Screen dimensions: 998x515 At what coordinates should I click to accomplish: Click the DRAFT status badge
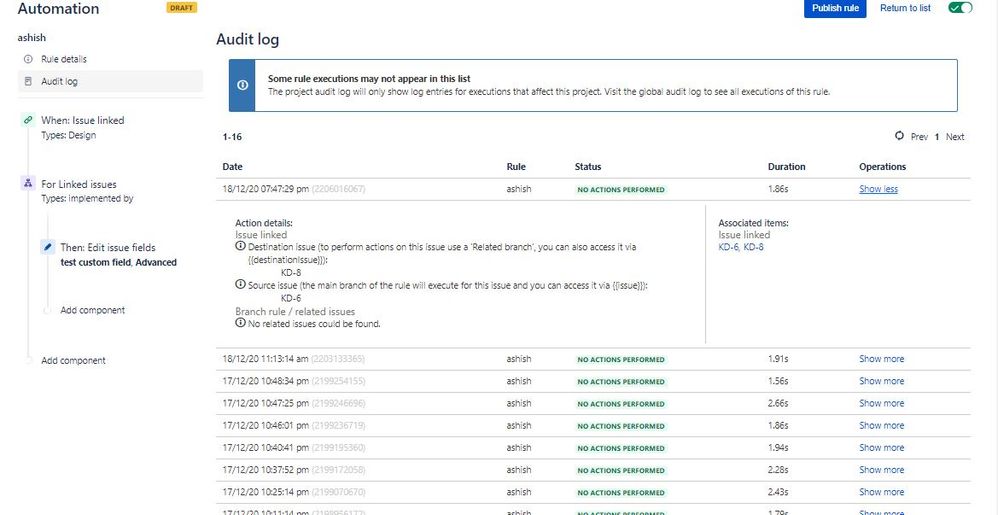click(x=181, y=8)
